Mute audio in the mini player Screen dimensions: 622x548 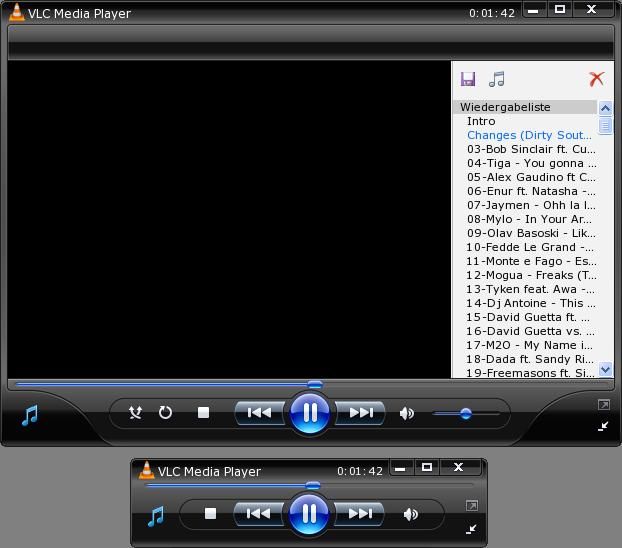tap(411, 515)
